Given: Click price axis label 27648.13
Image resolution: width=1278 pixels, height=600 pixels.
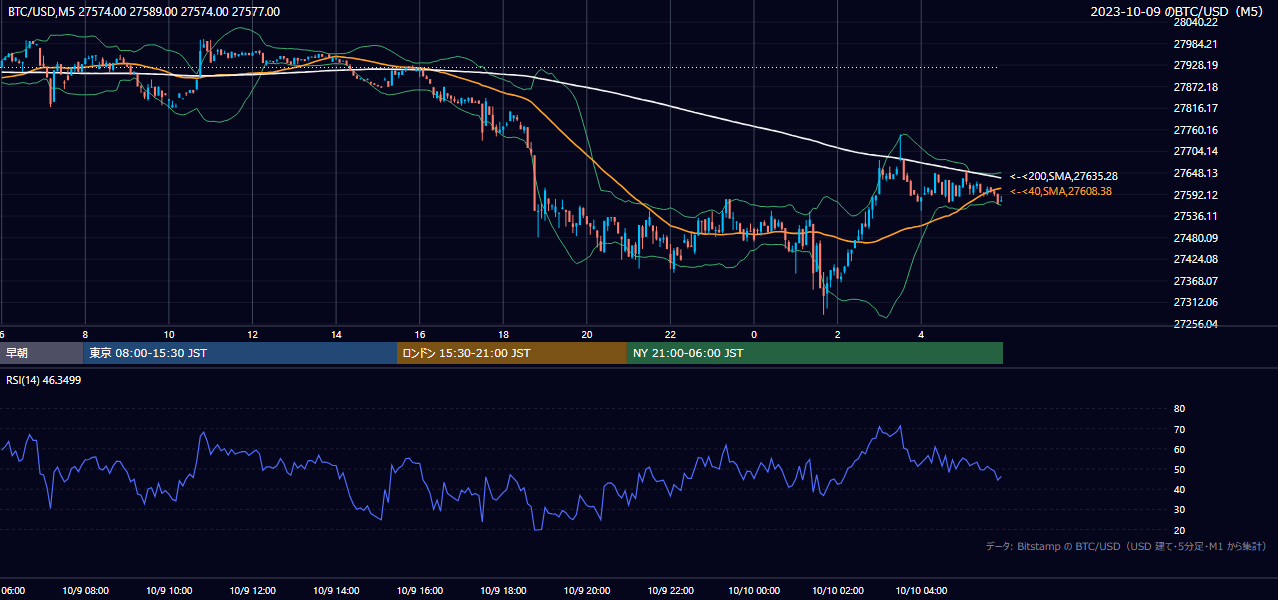Looking at the screenshot, I should [1195, 173].
